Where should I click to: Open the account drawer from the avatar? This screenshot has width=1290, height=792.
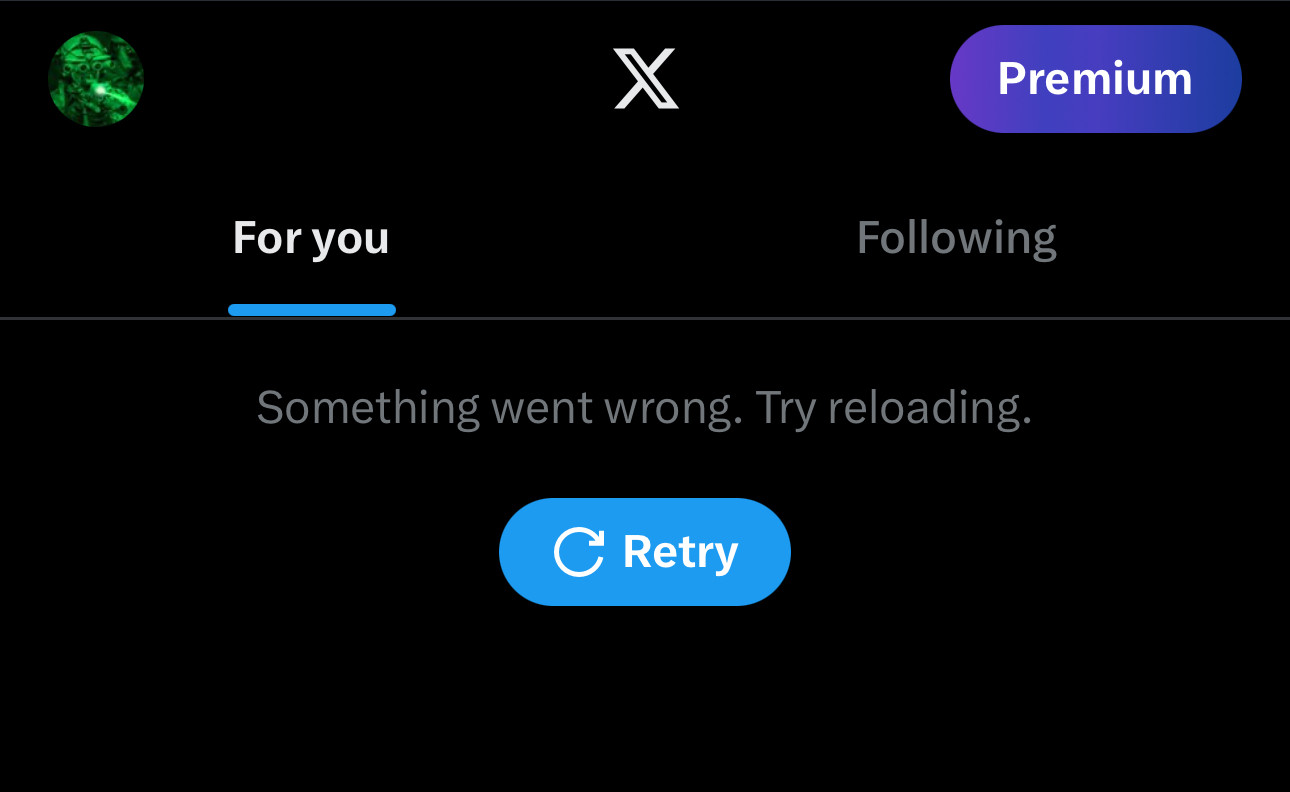[96, 79]
